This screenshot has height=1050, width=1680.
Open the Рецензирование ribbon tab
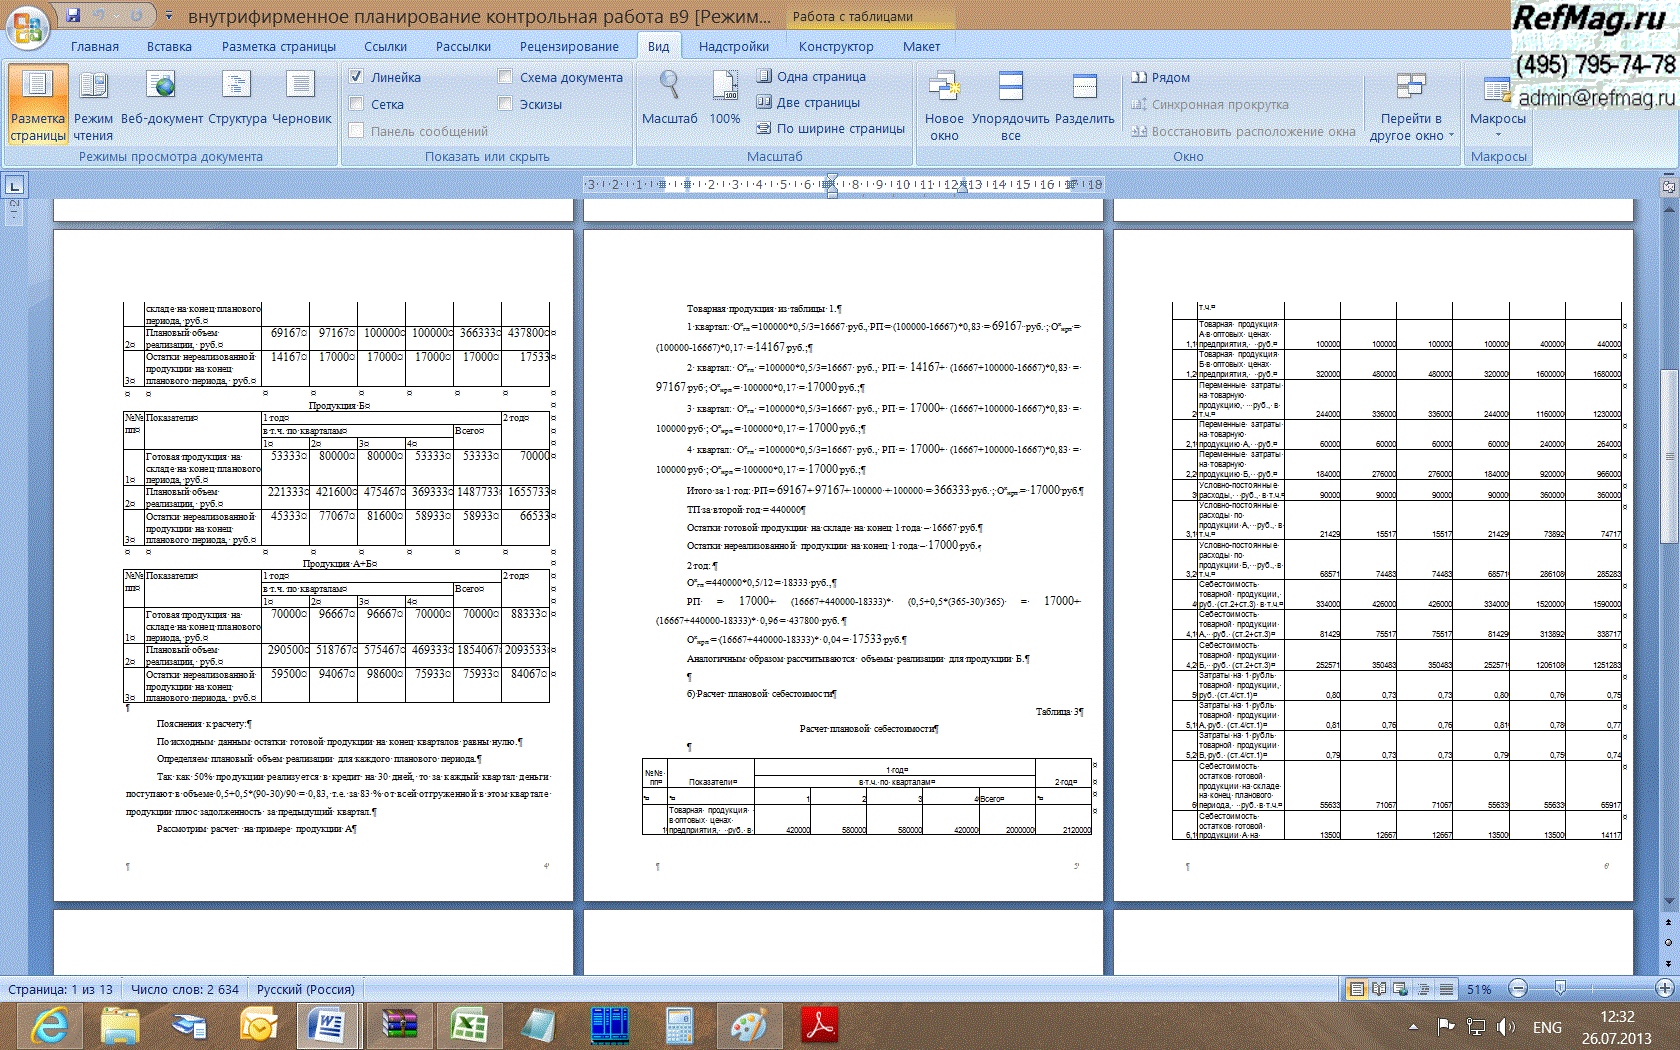(x=568, y=46)
